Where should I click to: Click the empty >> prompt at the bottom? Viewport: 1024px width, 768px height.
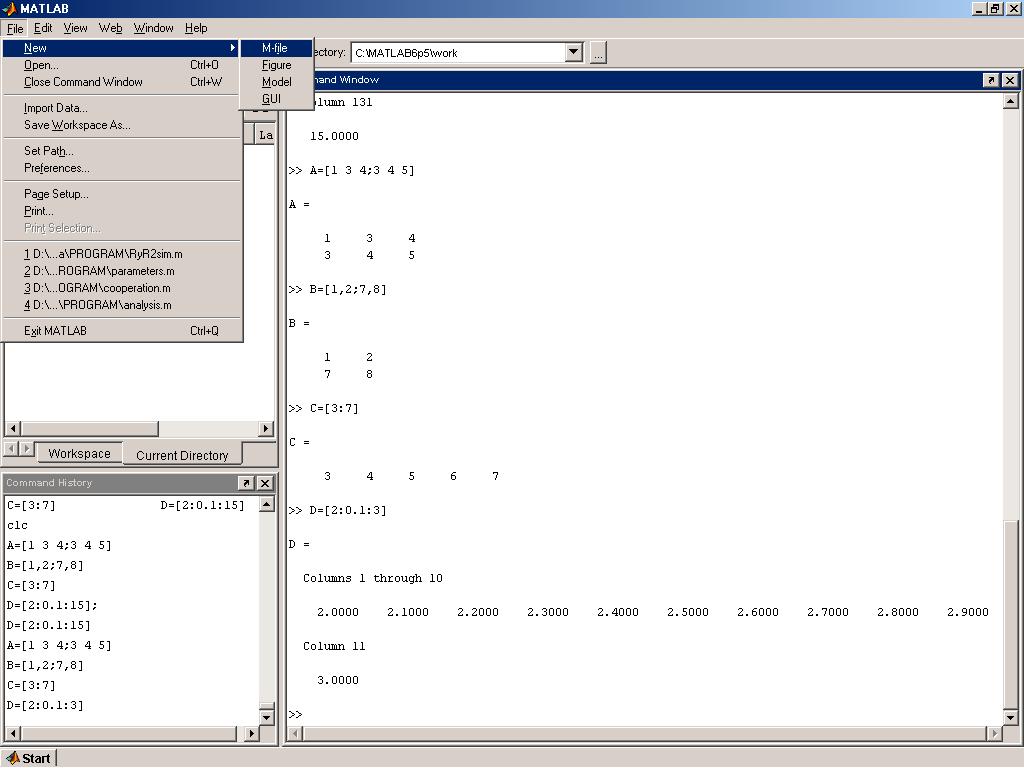point(295,714)
